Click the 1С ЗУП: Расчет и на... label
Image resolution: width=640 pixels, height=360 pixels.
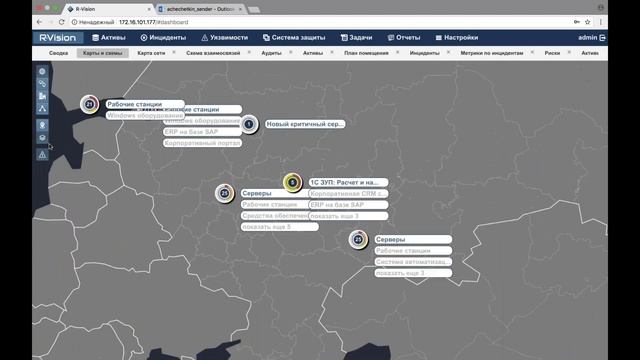pyautogui.click(x=348, y=182)
